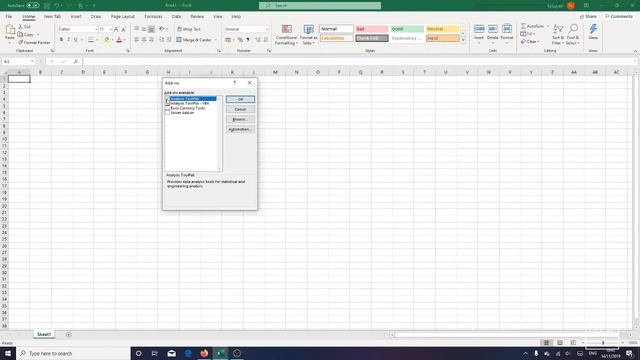The width and height of the screenshot is (640, 360).
Task: Click the Comments button
Action: click(x=619, y=17)
